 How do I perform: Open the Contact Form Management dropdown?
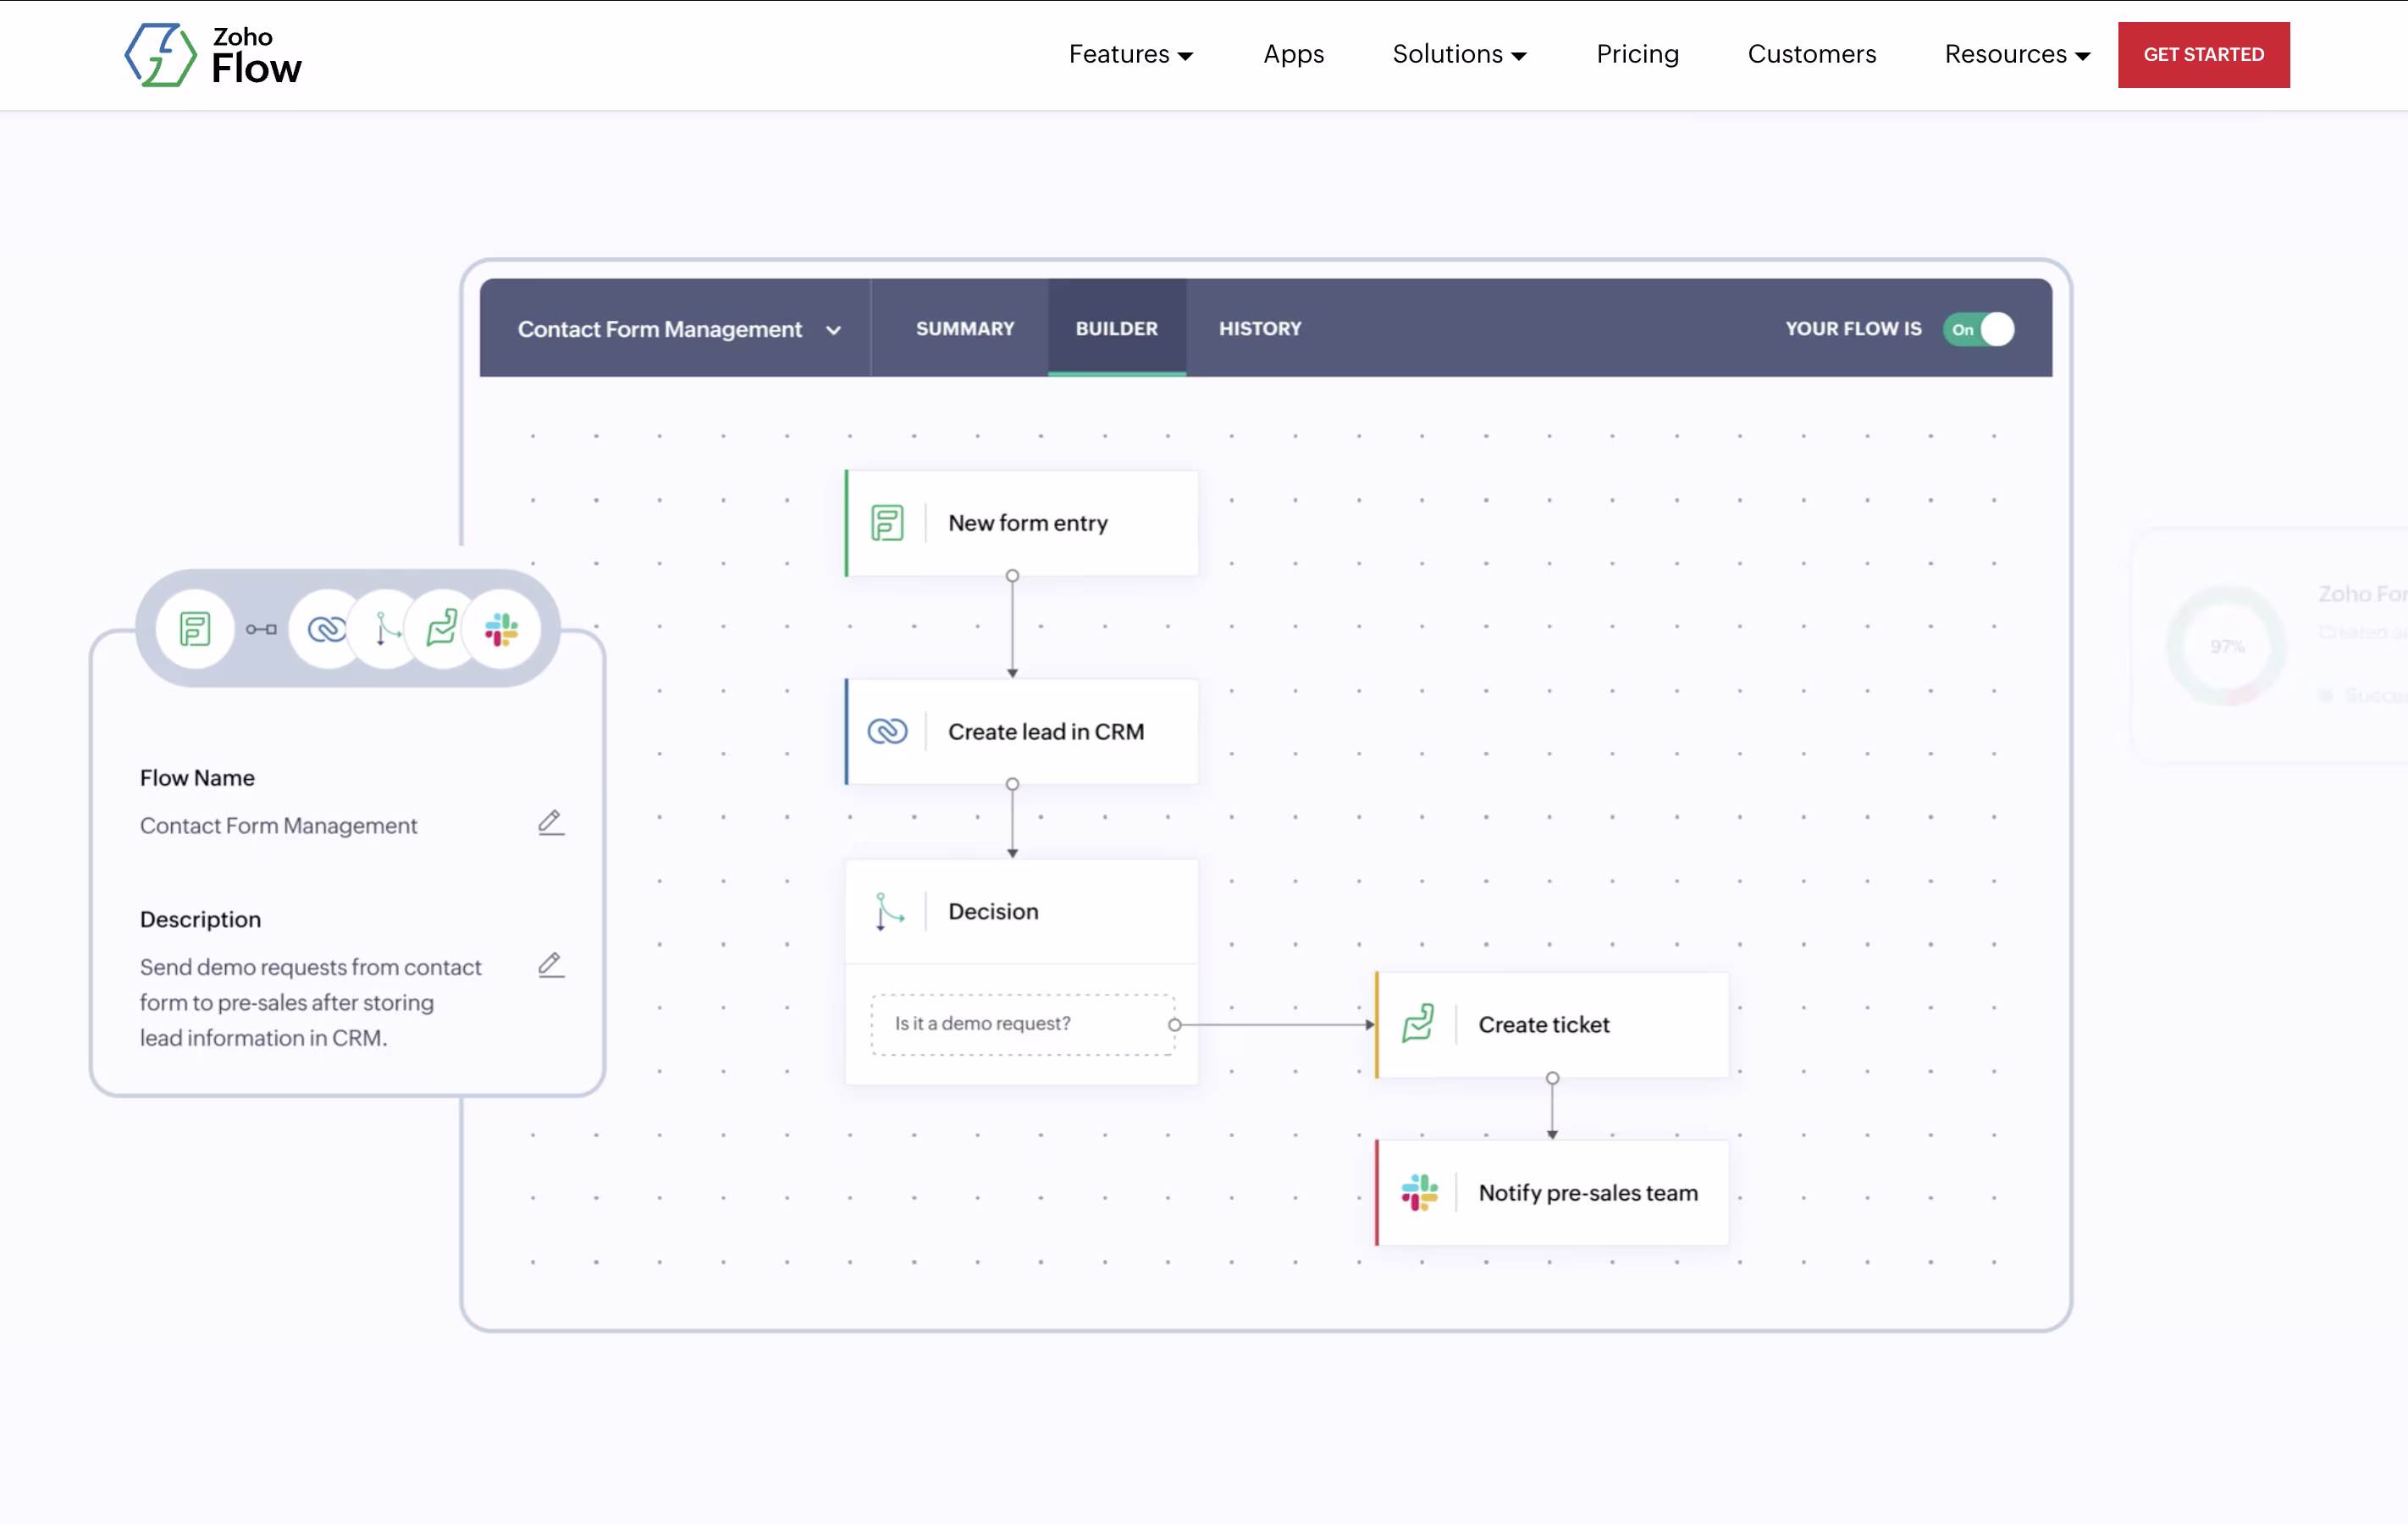[x=679, y=329]
